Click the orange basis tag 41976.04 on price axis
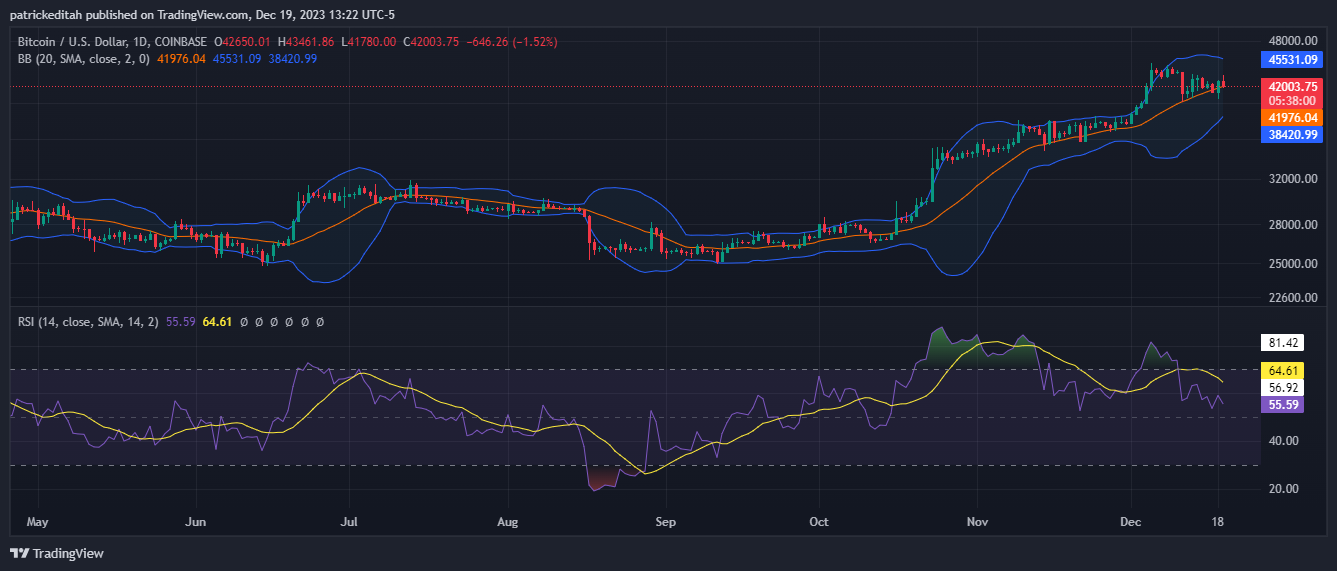The height and width of the screenshot is (571, 1337). pyautogui.click(x=1294, y=117)
